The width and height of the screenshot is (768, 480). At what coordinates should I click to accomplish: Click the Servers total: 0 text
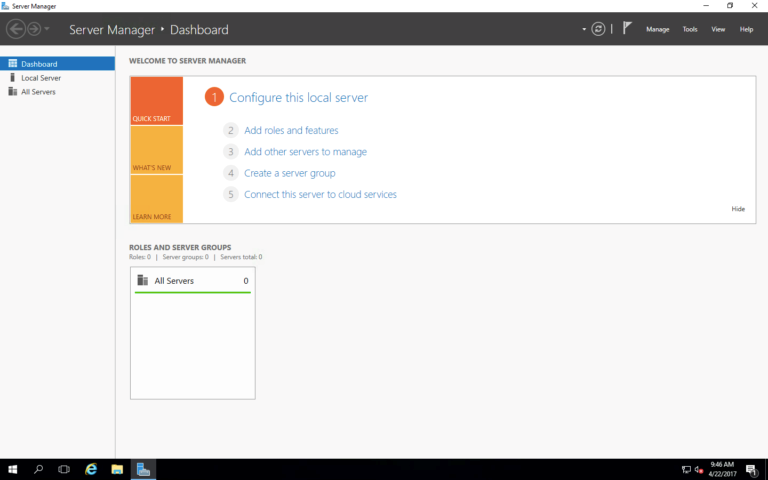[x=241, y=257]
